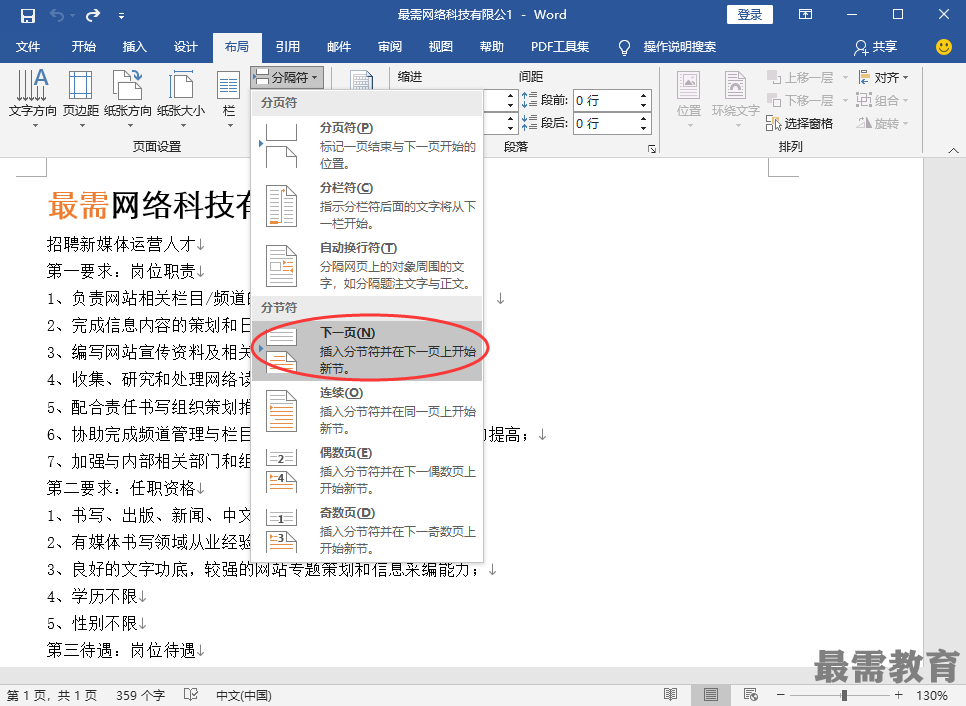Insert a 分栏符(C) column break
Image resolution: width=966 pixels, height=706 pixels.
point(367,205)
